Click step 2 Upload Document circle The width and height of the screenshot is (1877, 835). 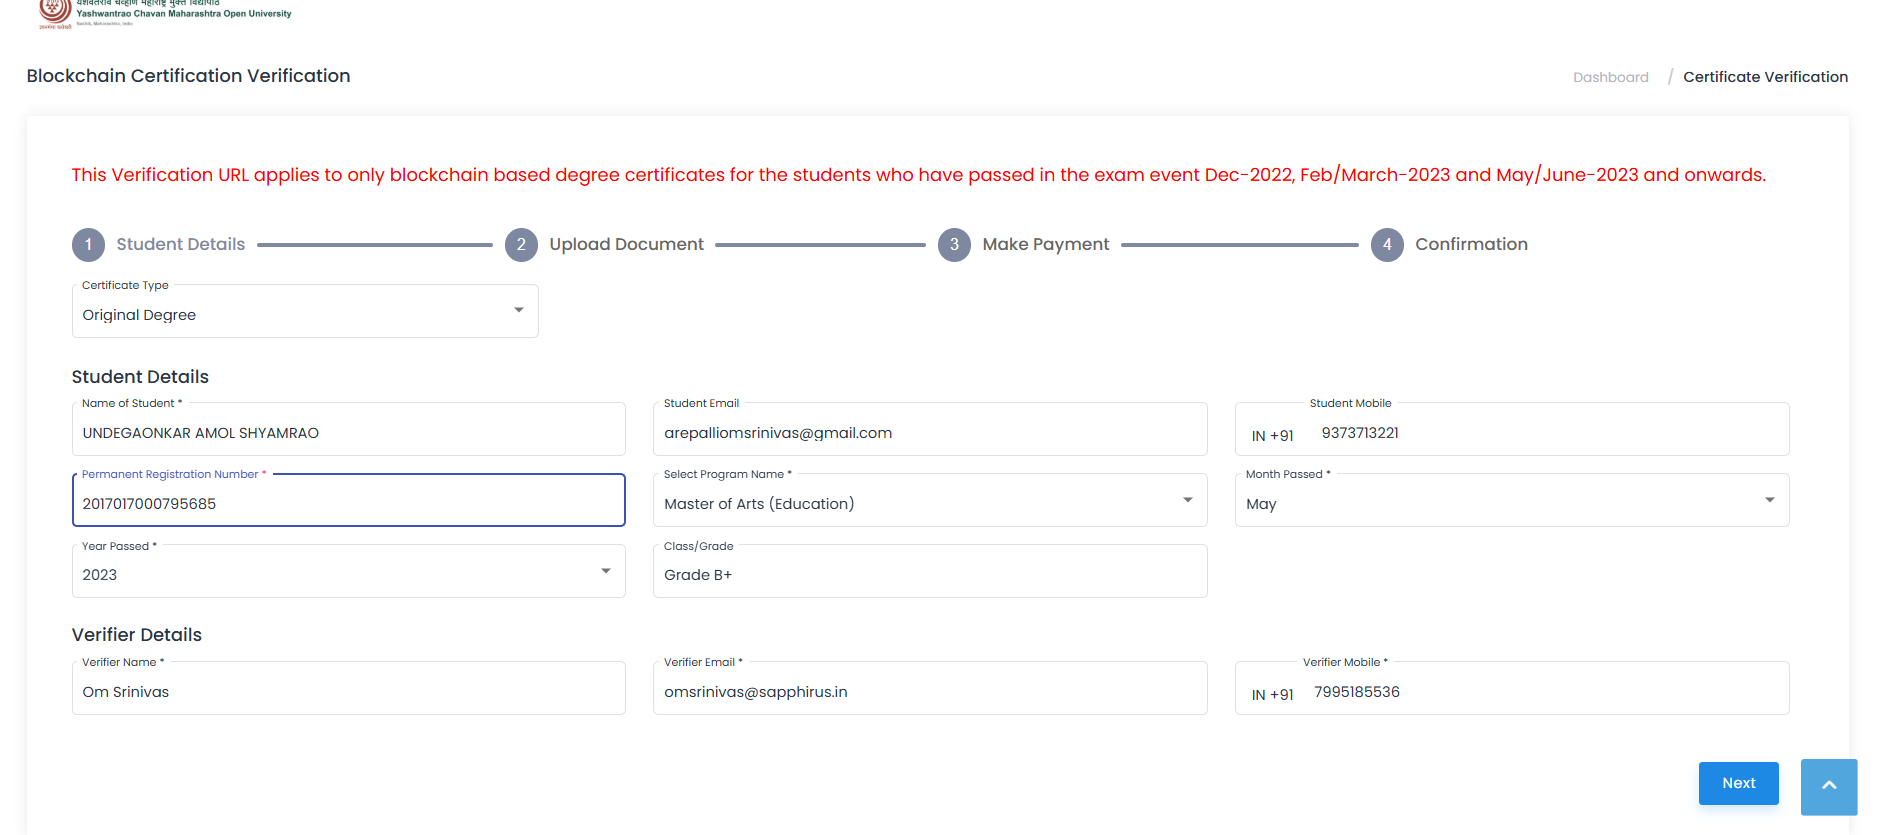(521, 245)
